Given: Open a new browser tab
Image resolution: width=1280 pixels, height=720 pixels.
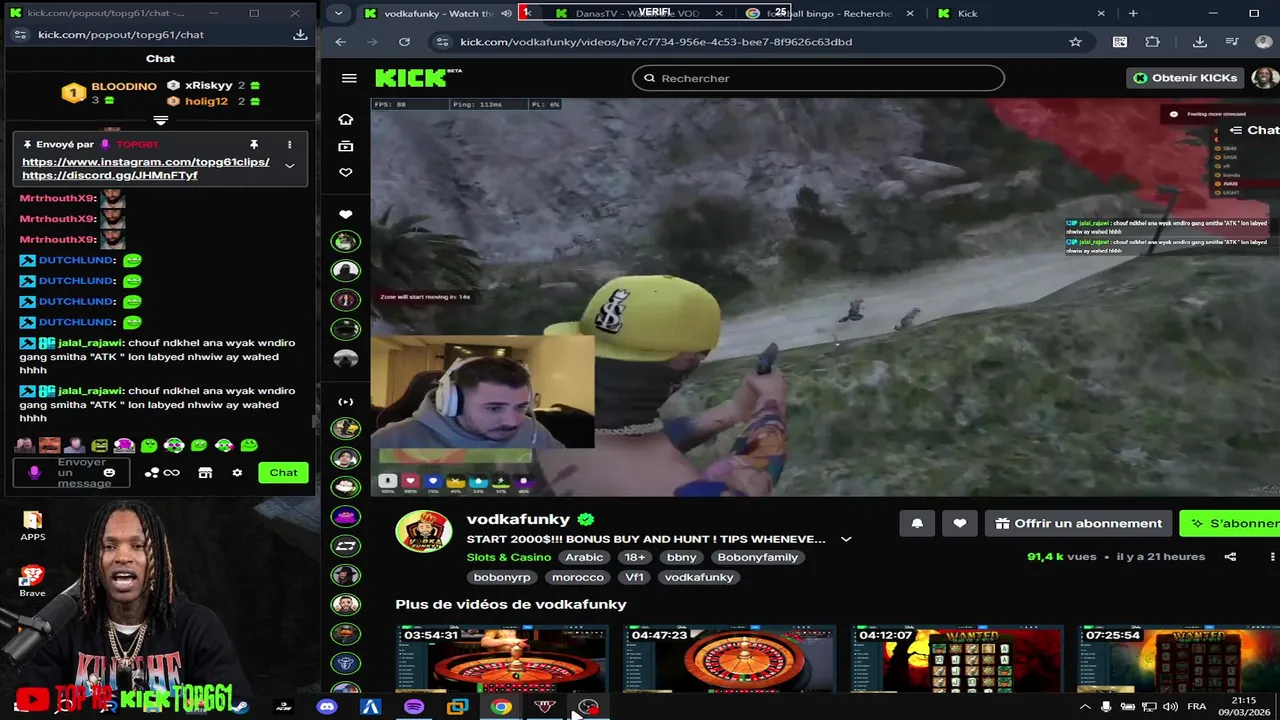Looking at the screenshot, I should click(1133, 13).
